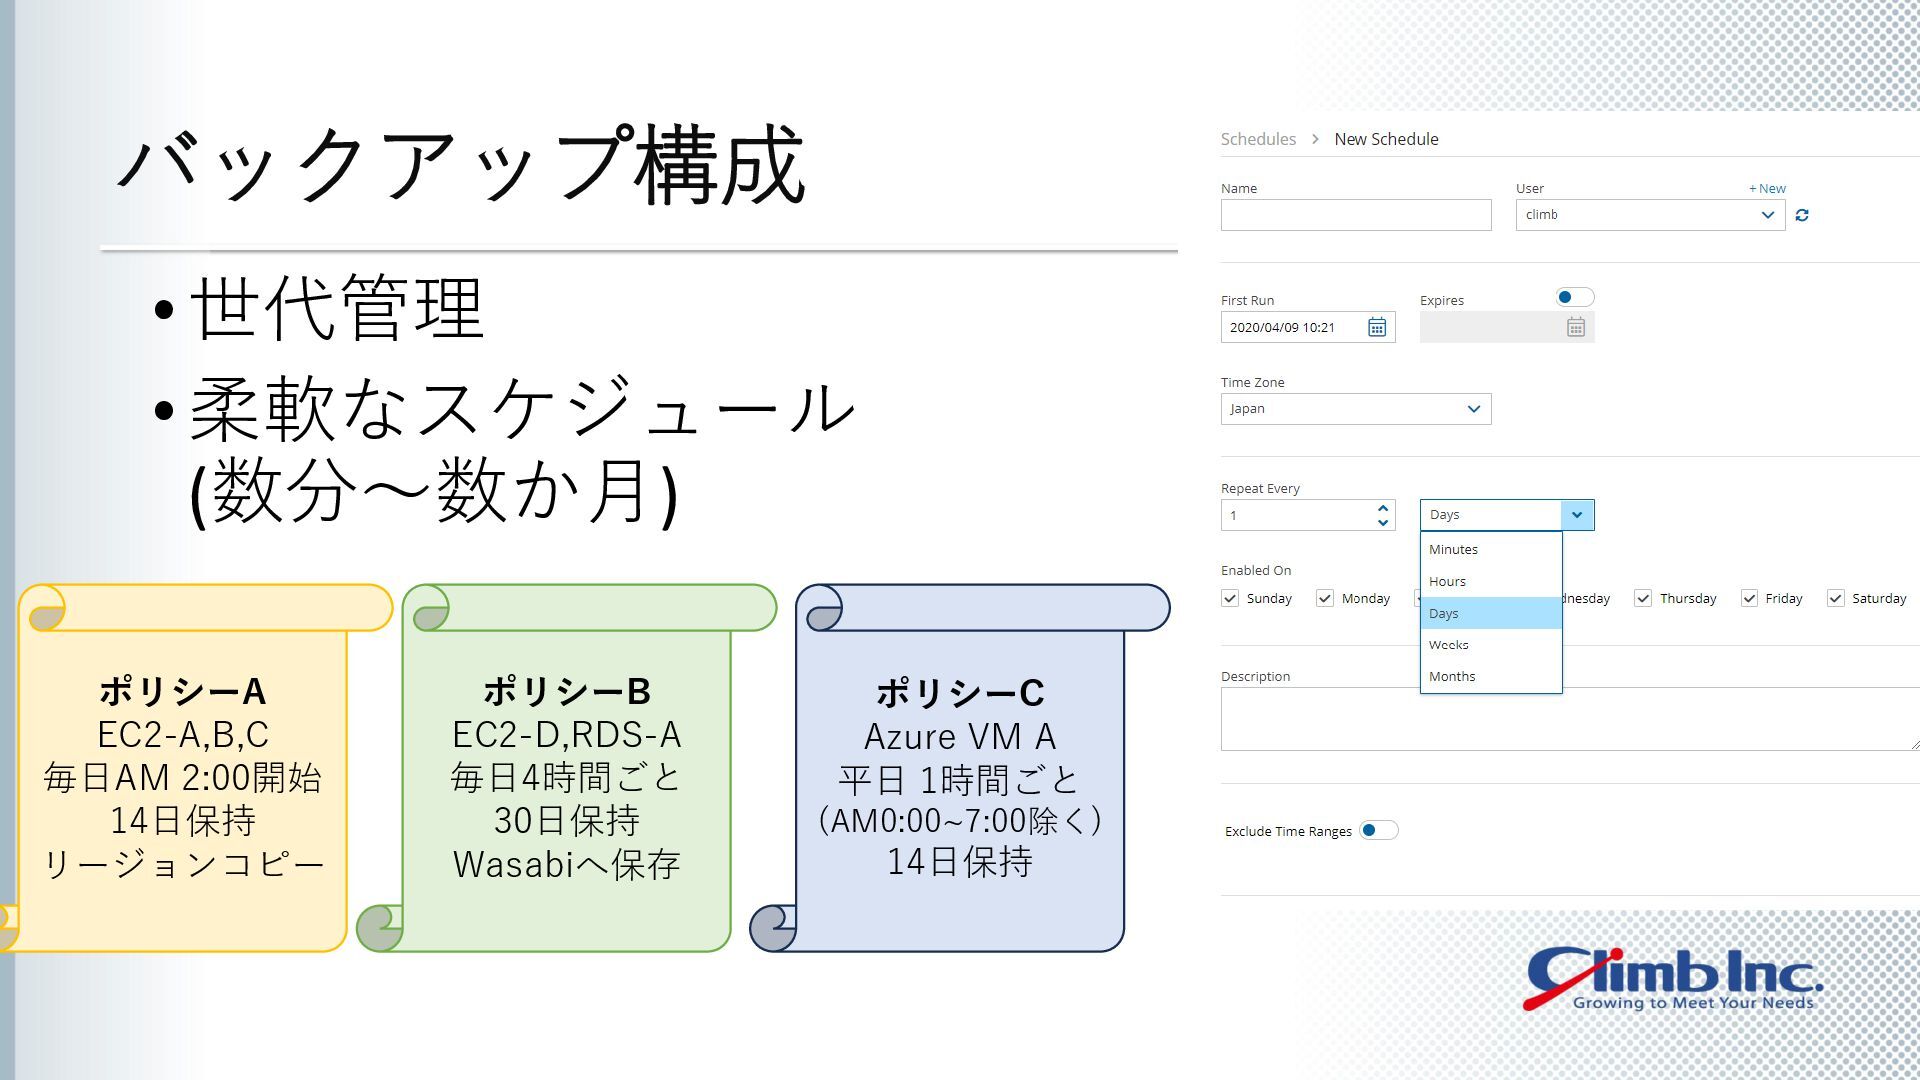The width and height of the screenshot is (1920, 1080).
Task: Click the Schedules breadcrumb link
Action: pos(1258,139)
